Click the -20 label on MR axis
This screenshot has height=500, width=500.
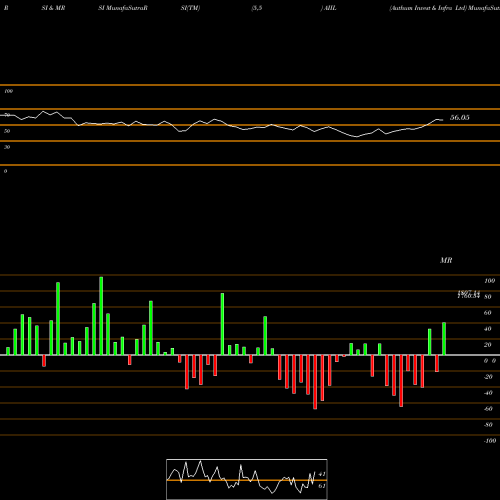pyautogui.click(x=488, y=377)
